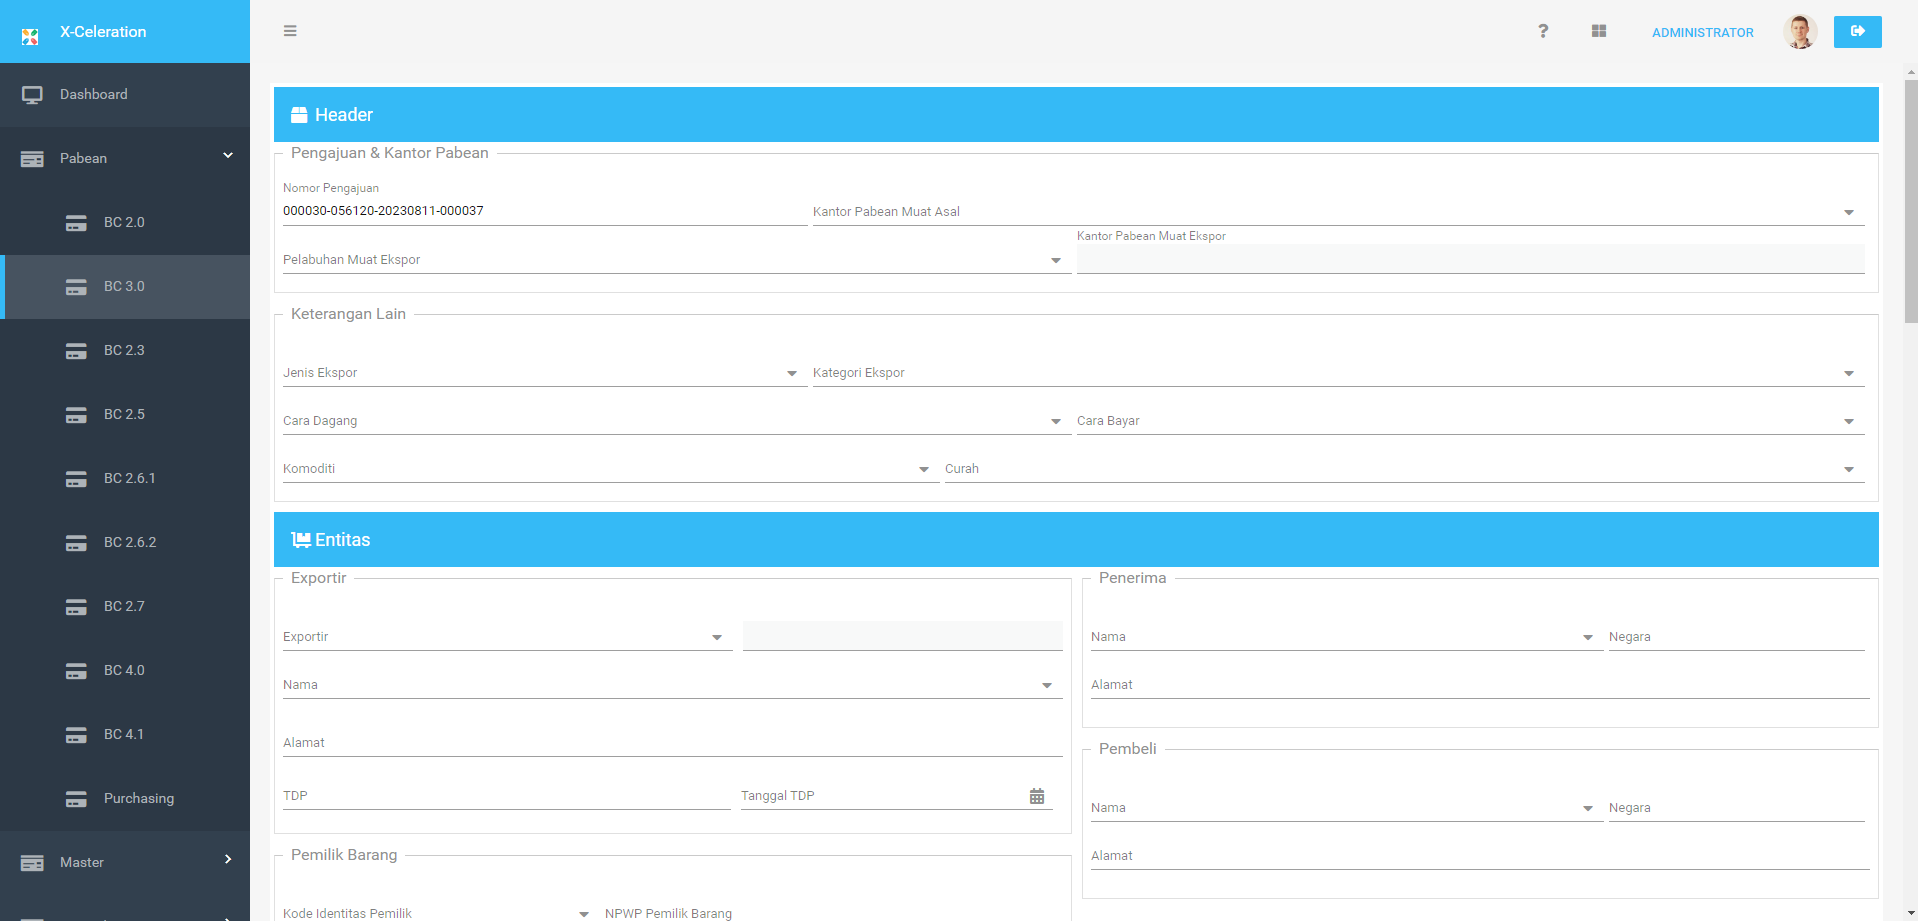Click the BC 4.1 card icon

(x=76, y=735)
